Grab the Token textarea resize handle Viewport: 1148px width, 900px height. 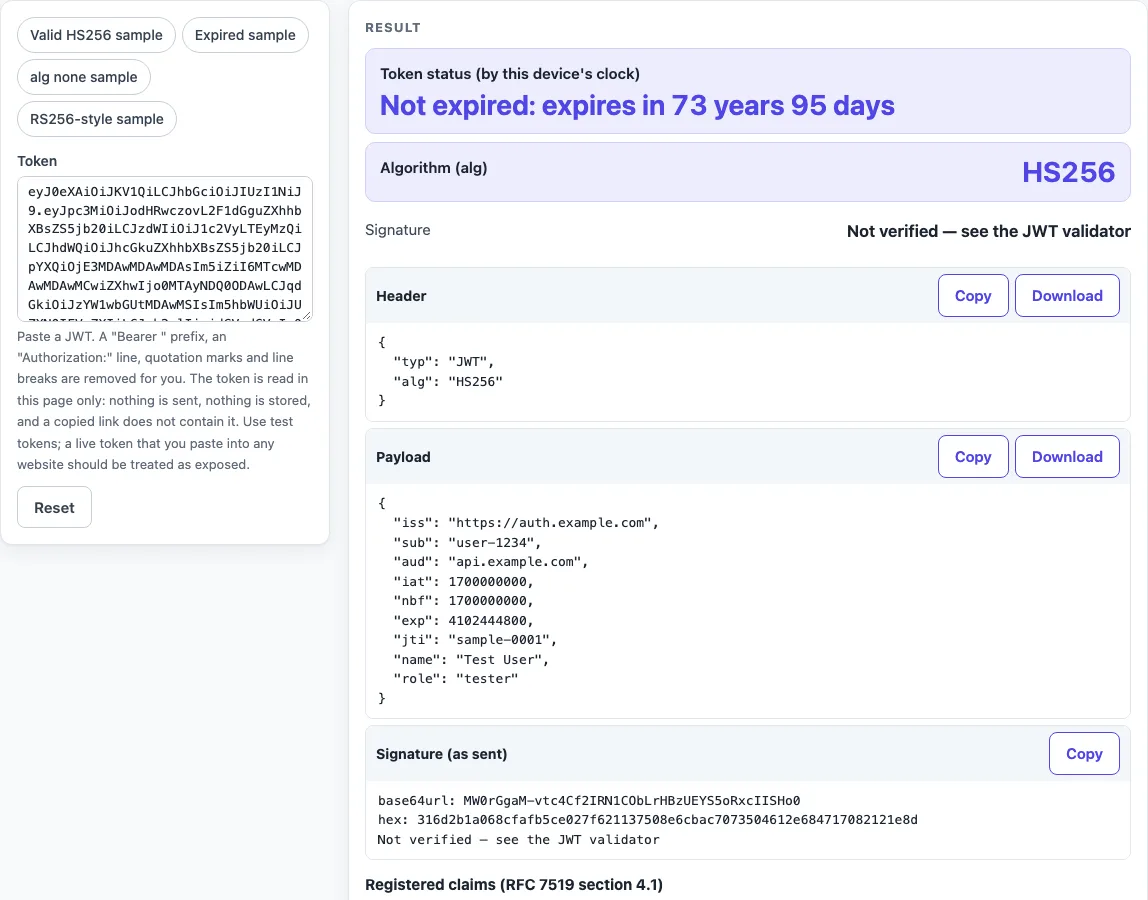(307, 316)
